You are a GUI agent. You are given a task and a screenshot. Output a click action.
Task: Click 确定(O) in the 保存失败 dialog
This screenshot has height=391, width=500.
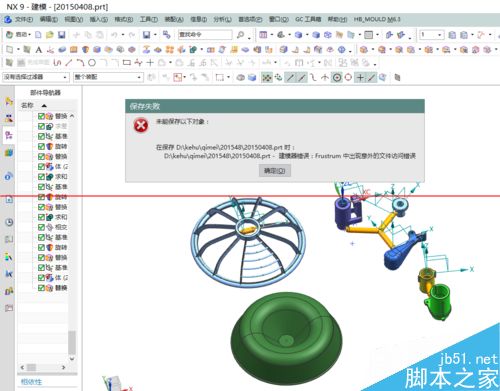[275, 171]
